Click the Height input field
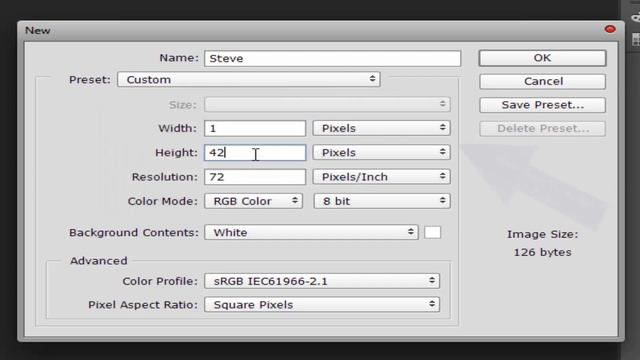Image resolution: width=640 pixels, height=360 pixels. tap(255, 152)
